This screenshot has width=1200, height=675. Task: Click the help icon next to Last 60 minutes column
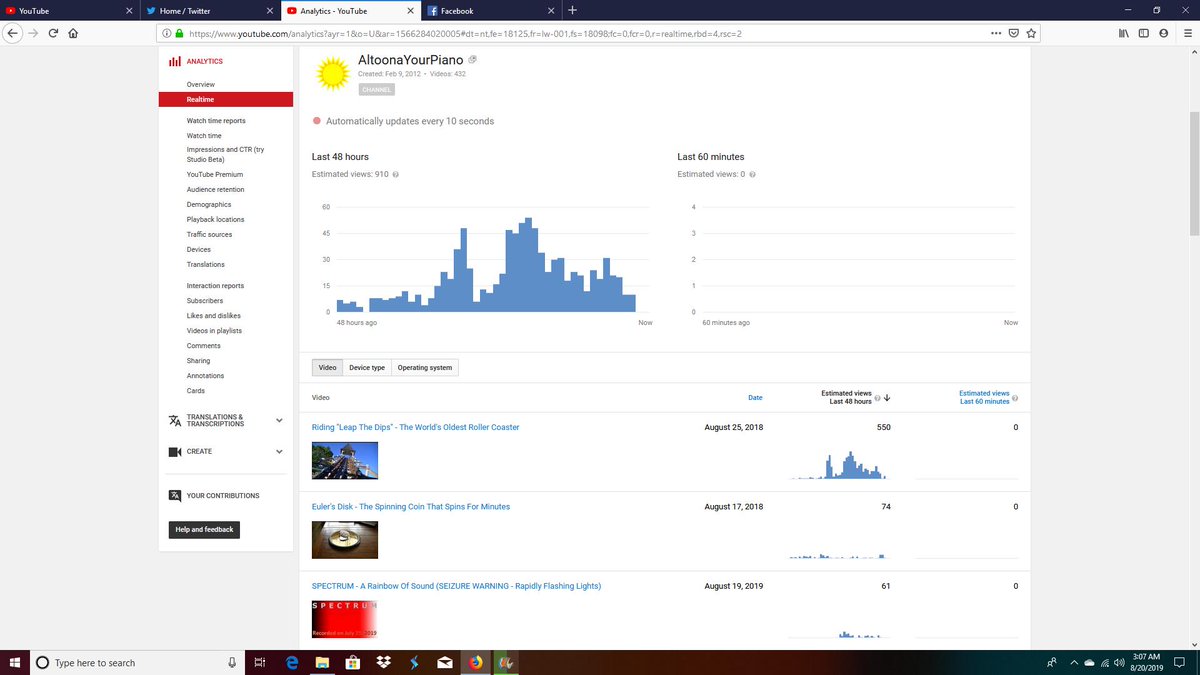[x=1015, y=398]
